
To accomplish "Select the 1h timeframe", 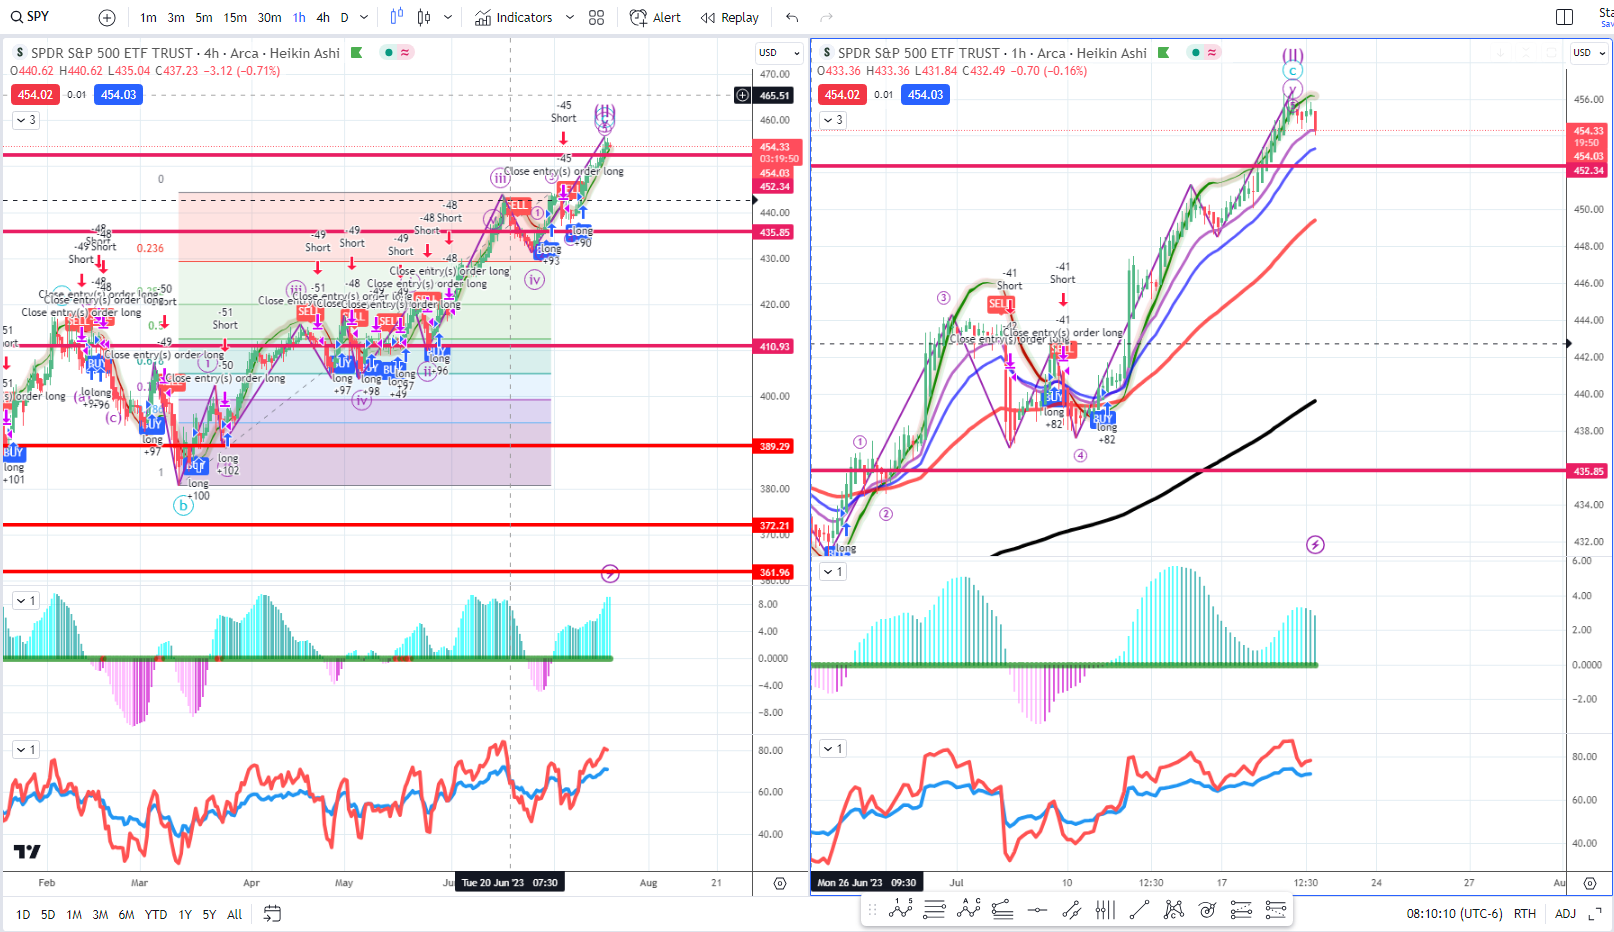I will pos(299,18).
